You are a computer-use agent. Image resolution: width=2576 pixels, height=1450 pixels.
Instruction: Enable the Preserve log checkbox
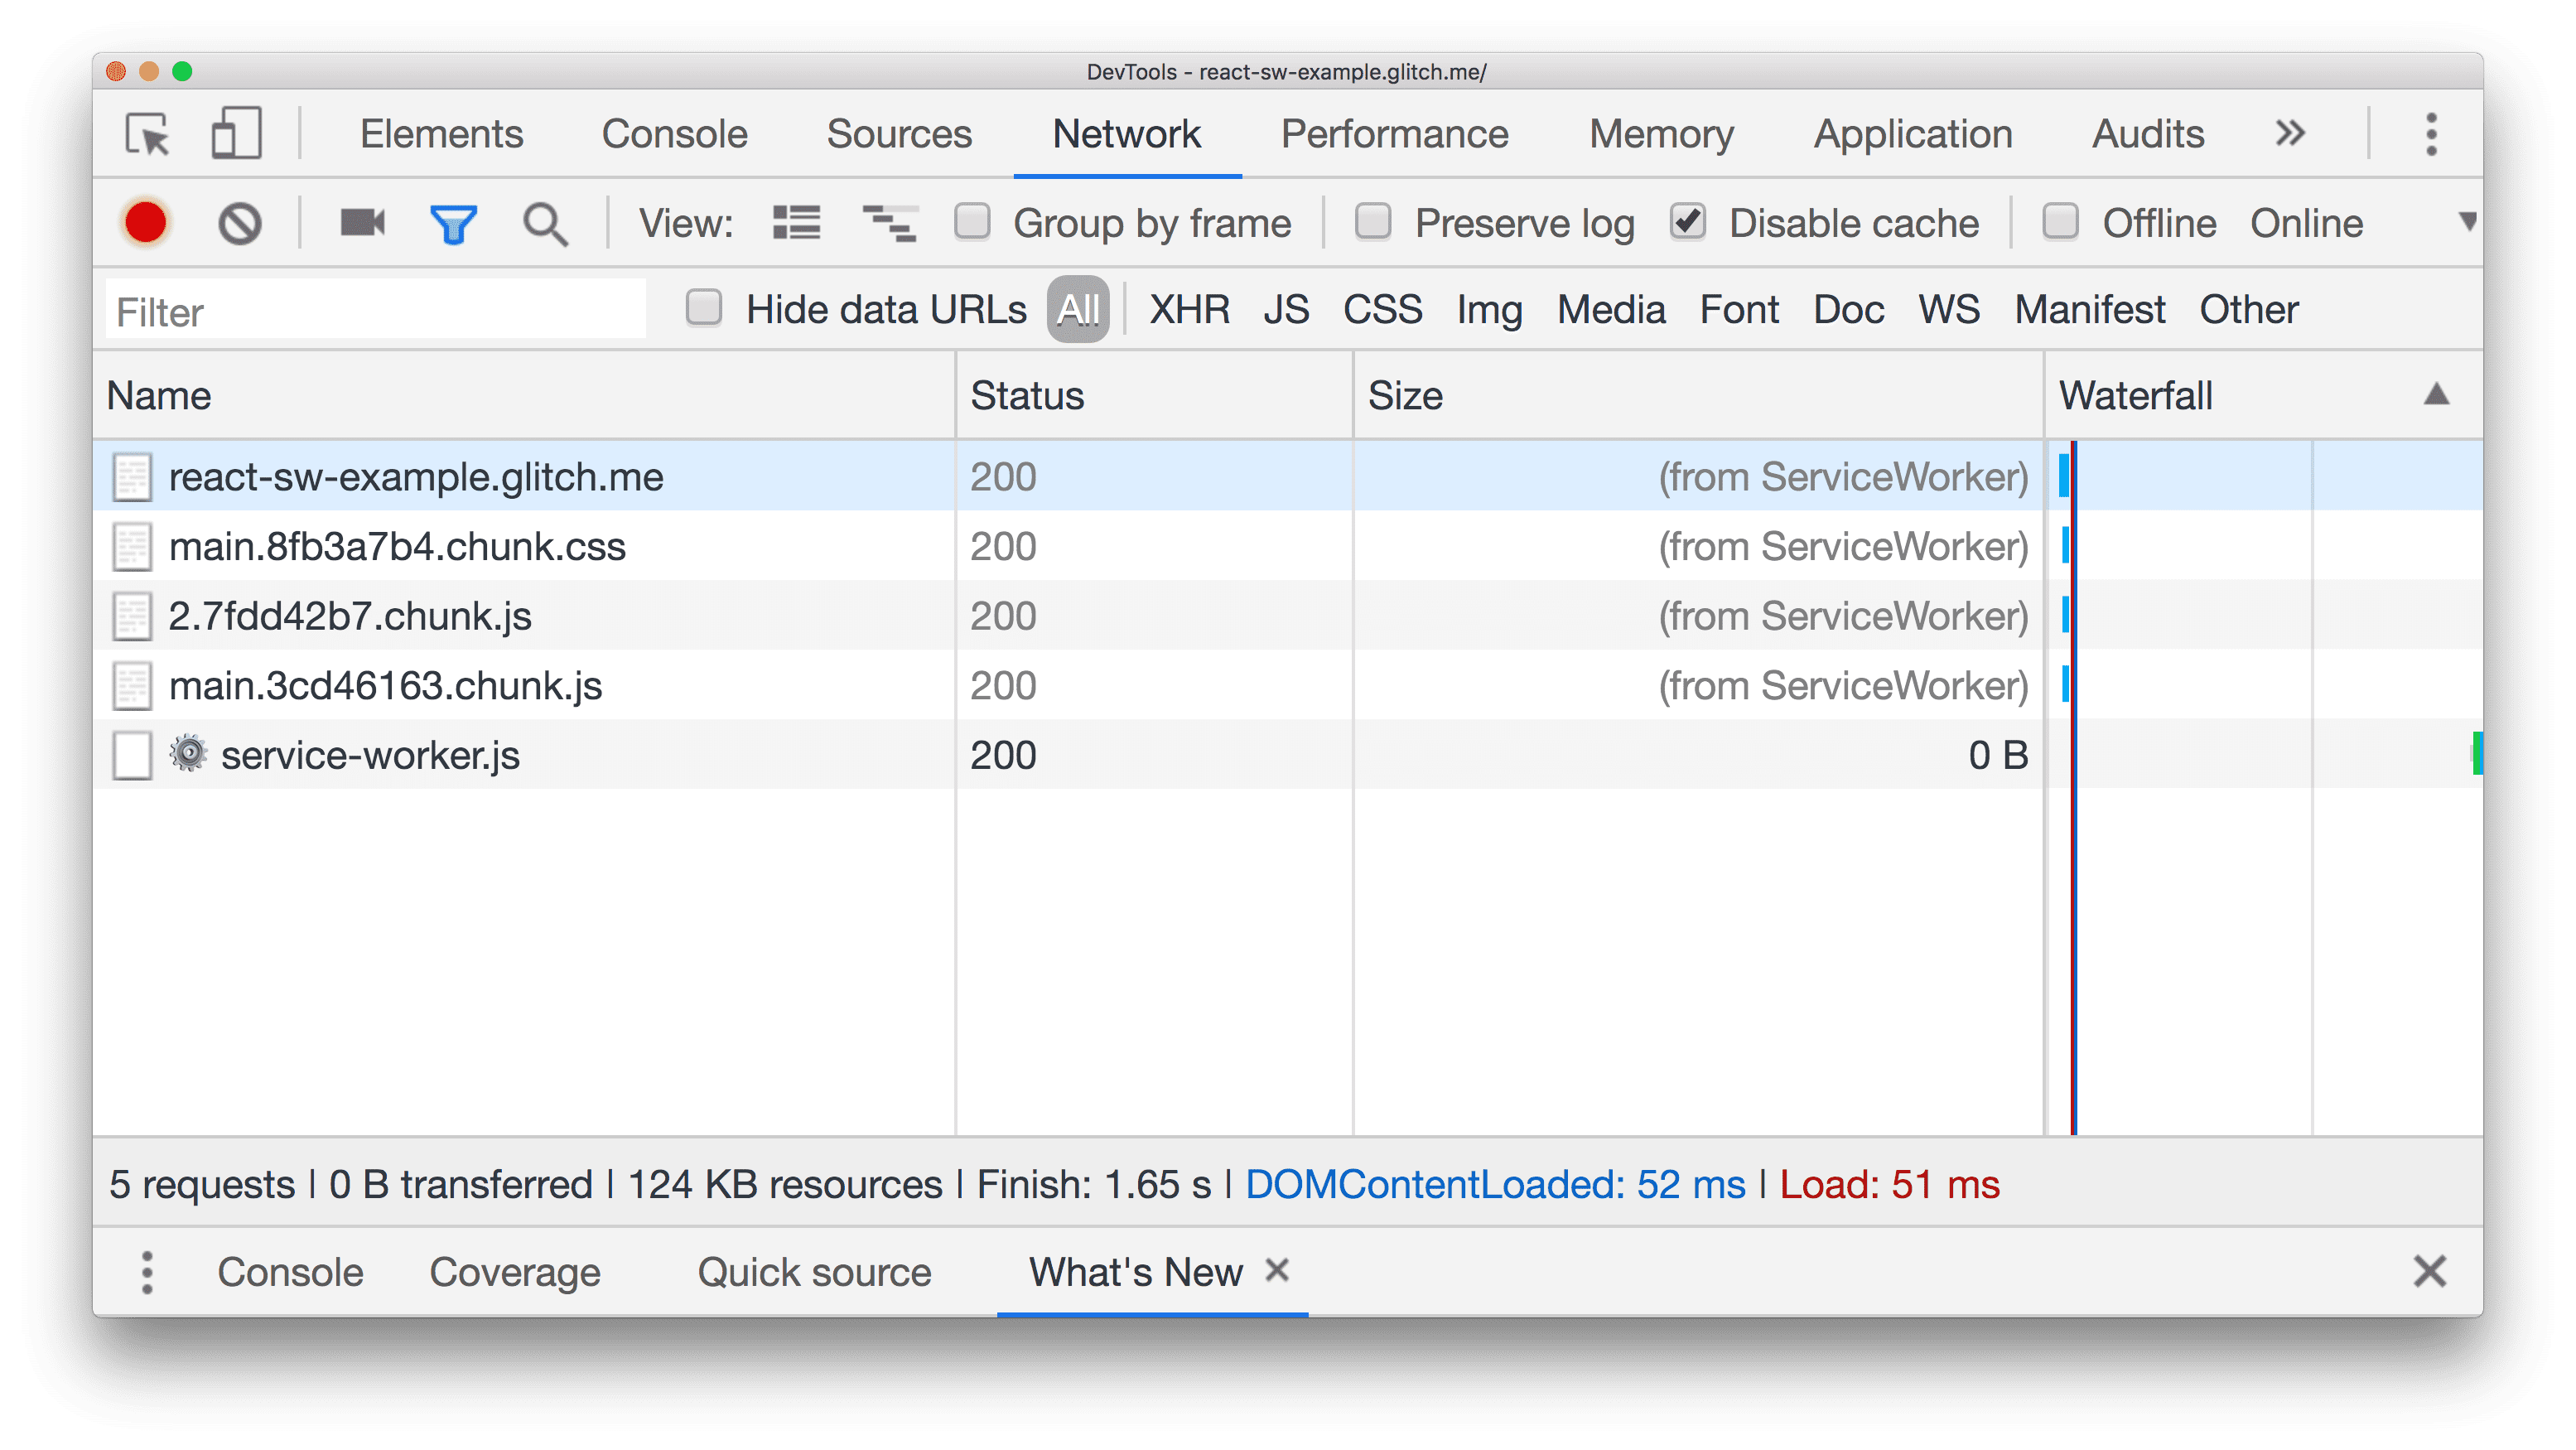pyautogui.click(x=1371, y=223)
